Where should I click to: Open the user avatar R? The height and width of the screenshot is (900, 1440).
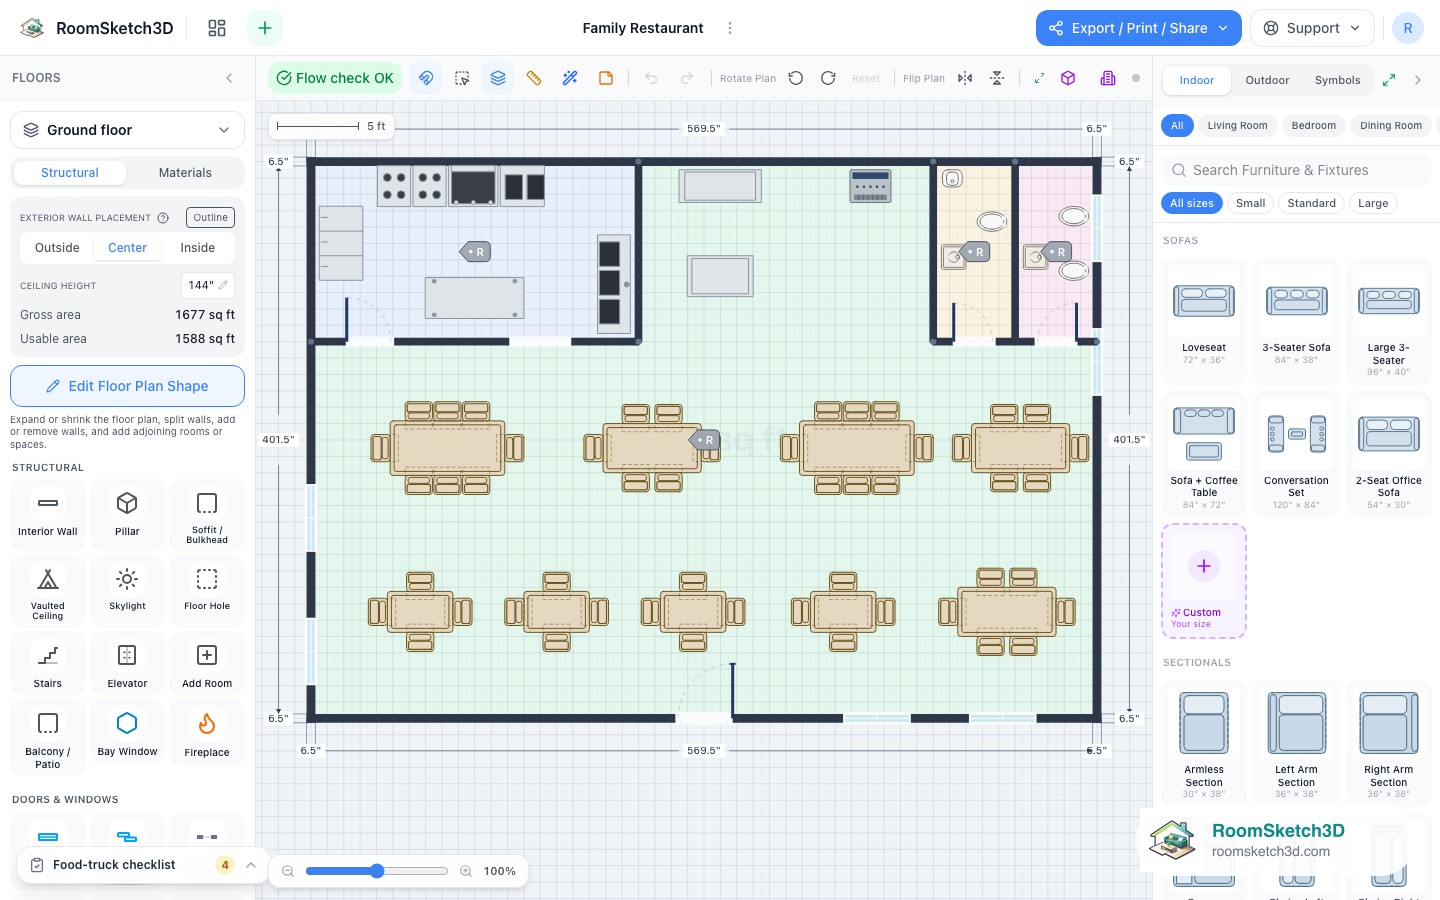click(x=1408, y=28)
